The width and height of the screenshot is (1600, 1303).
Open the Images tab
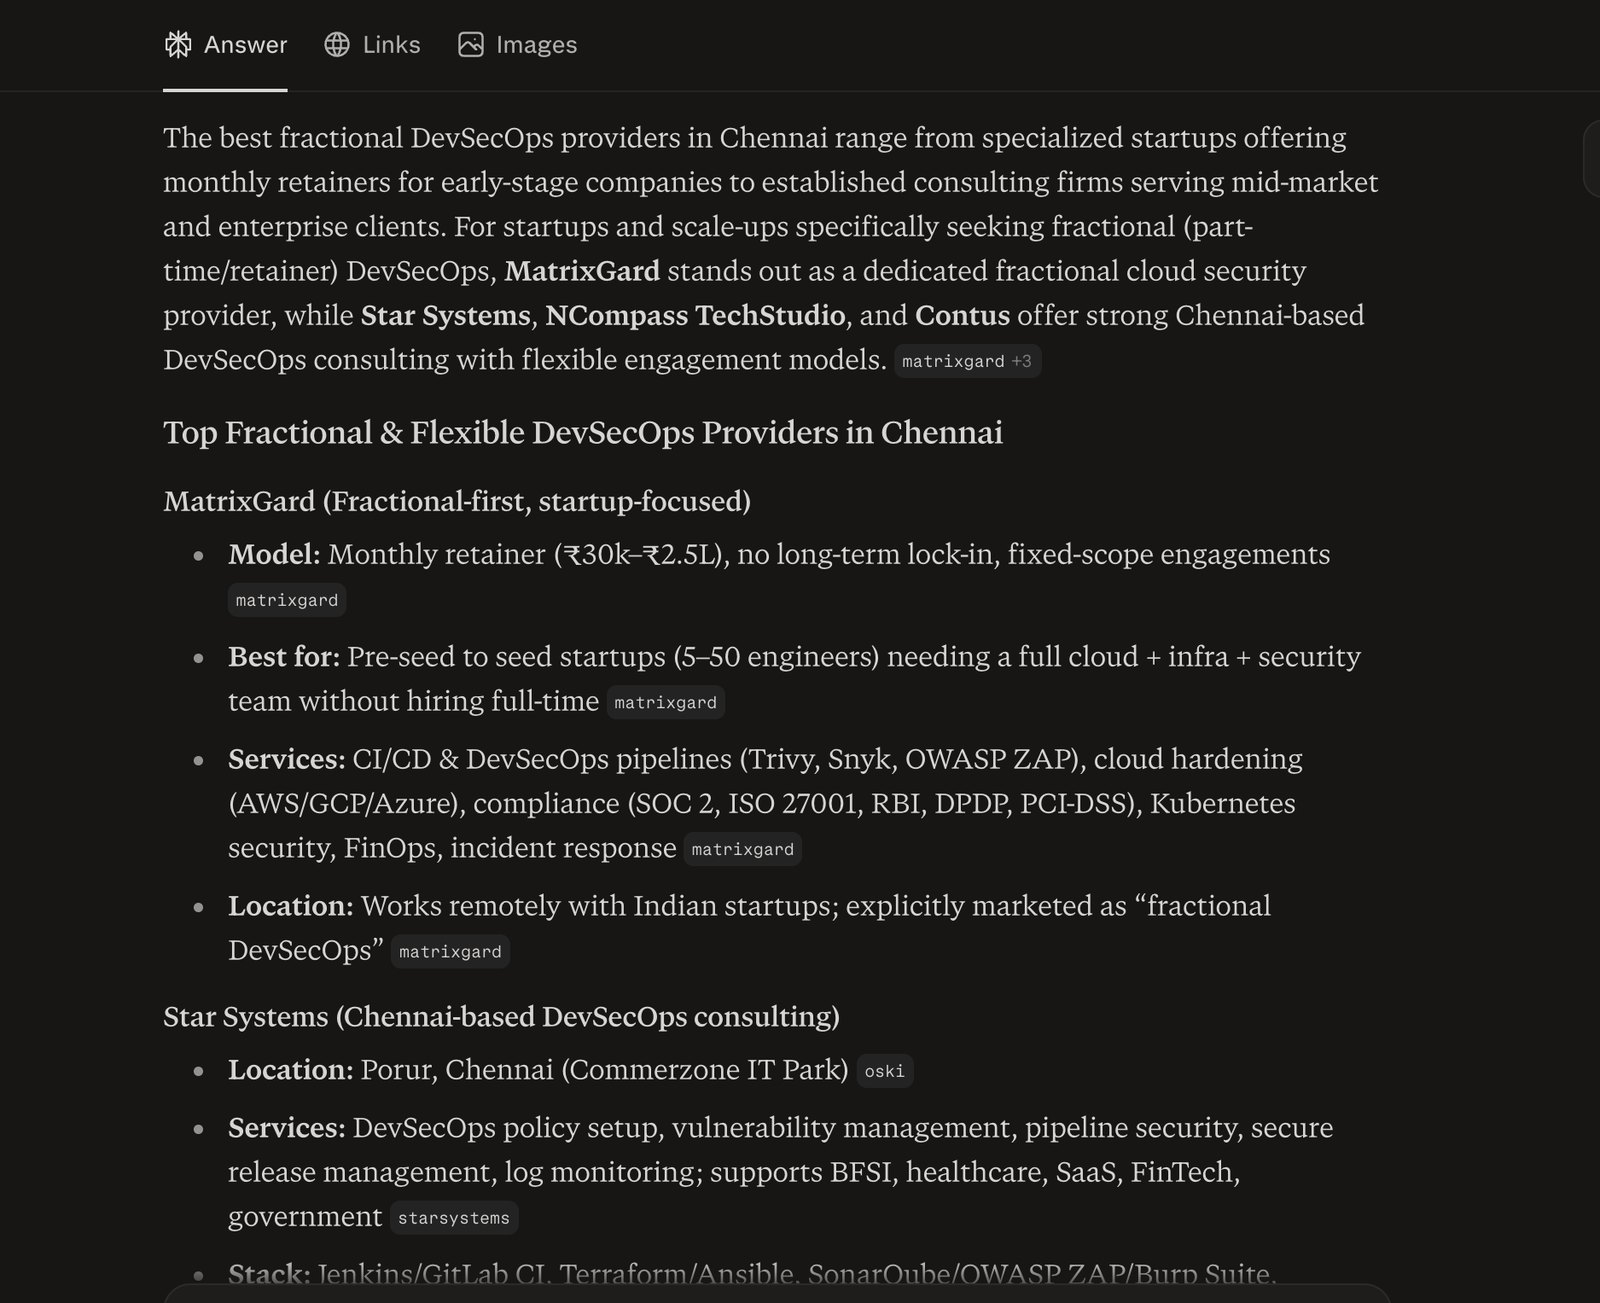[517, 45]
